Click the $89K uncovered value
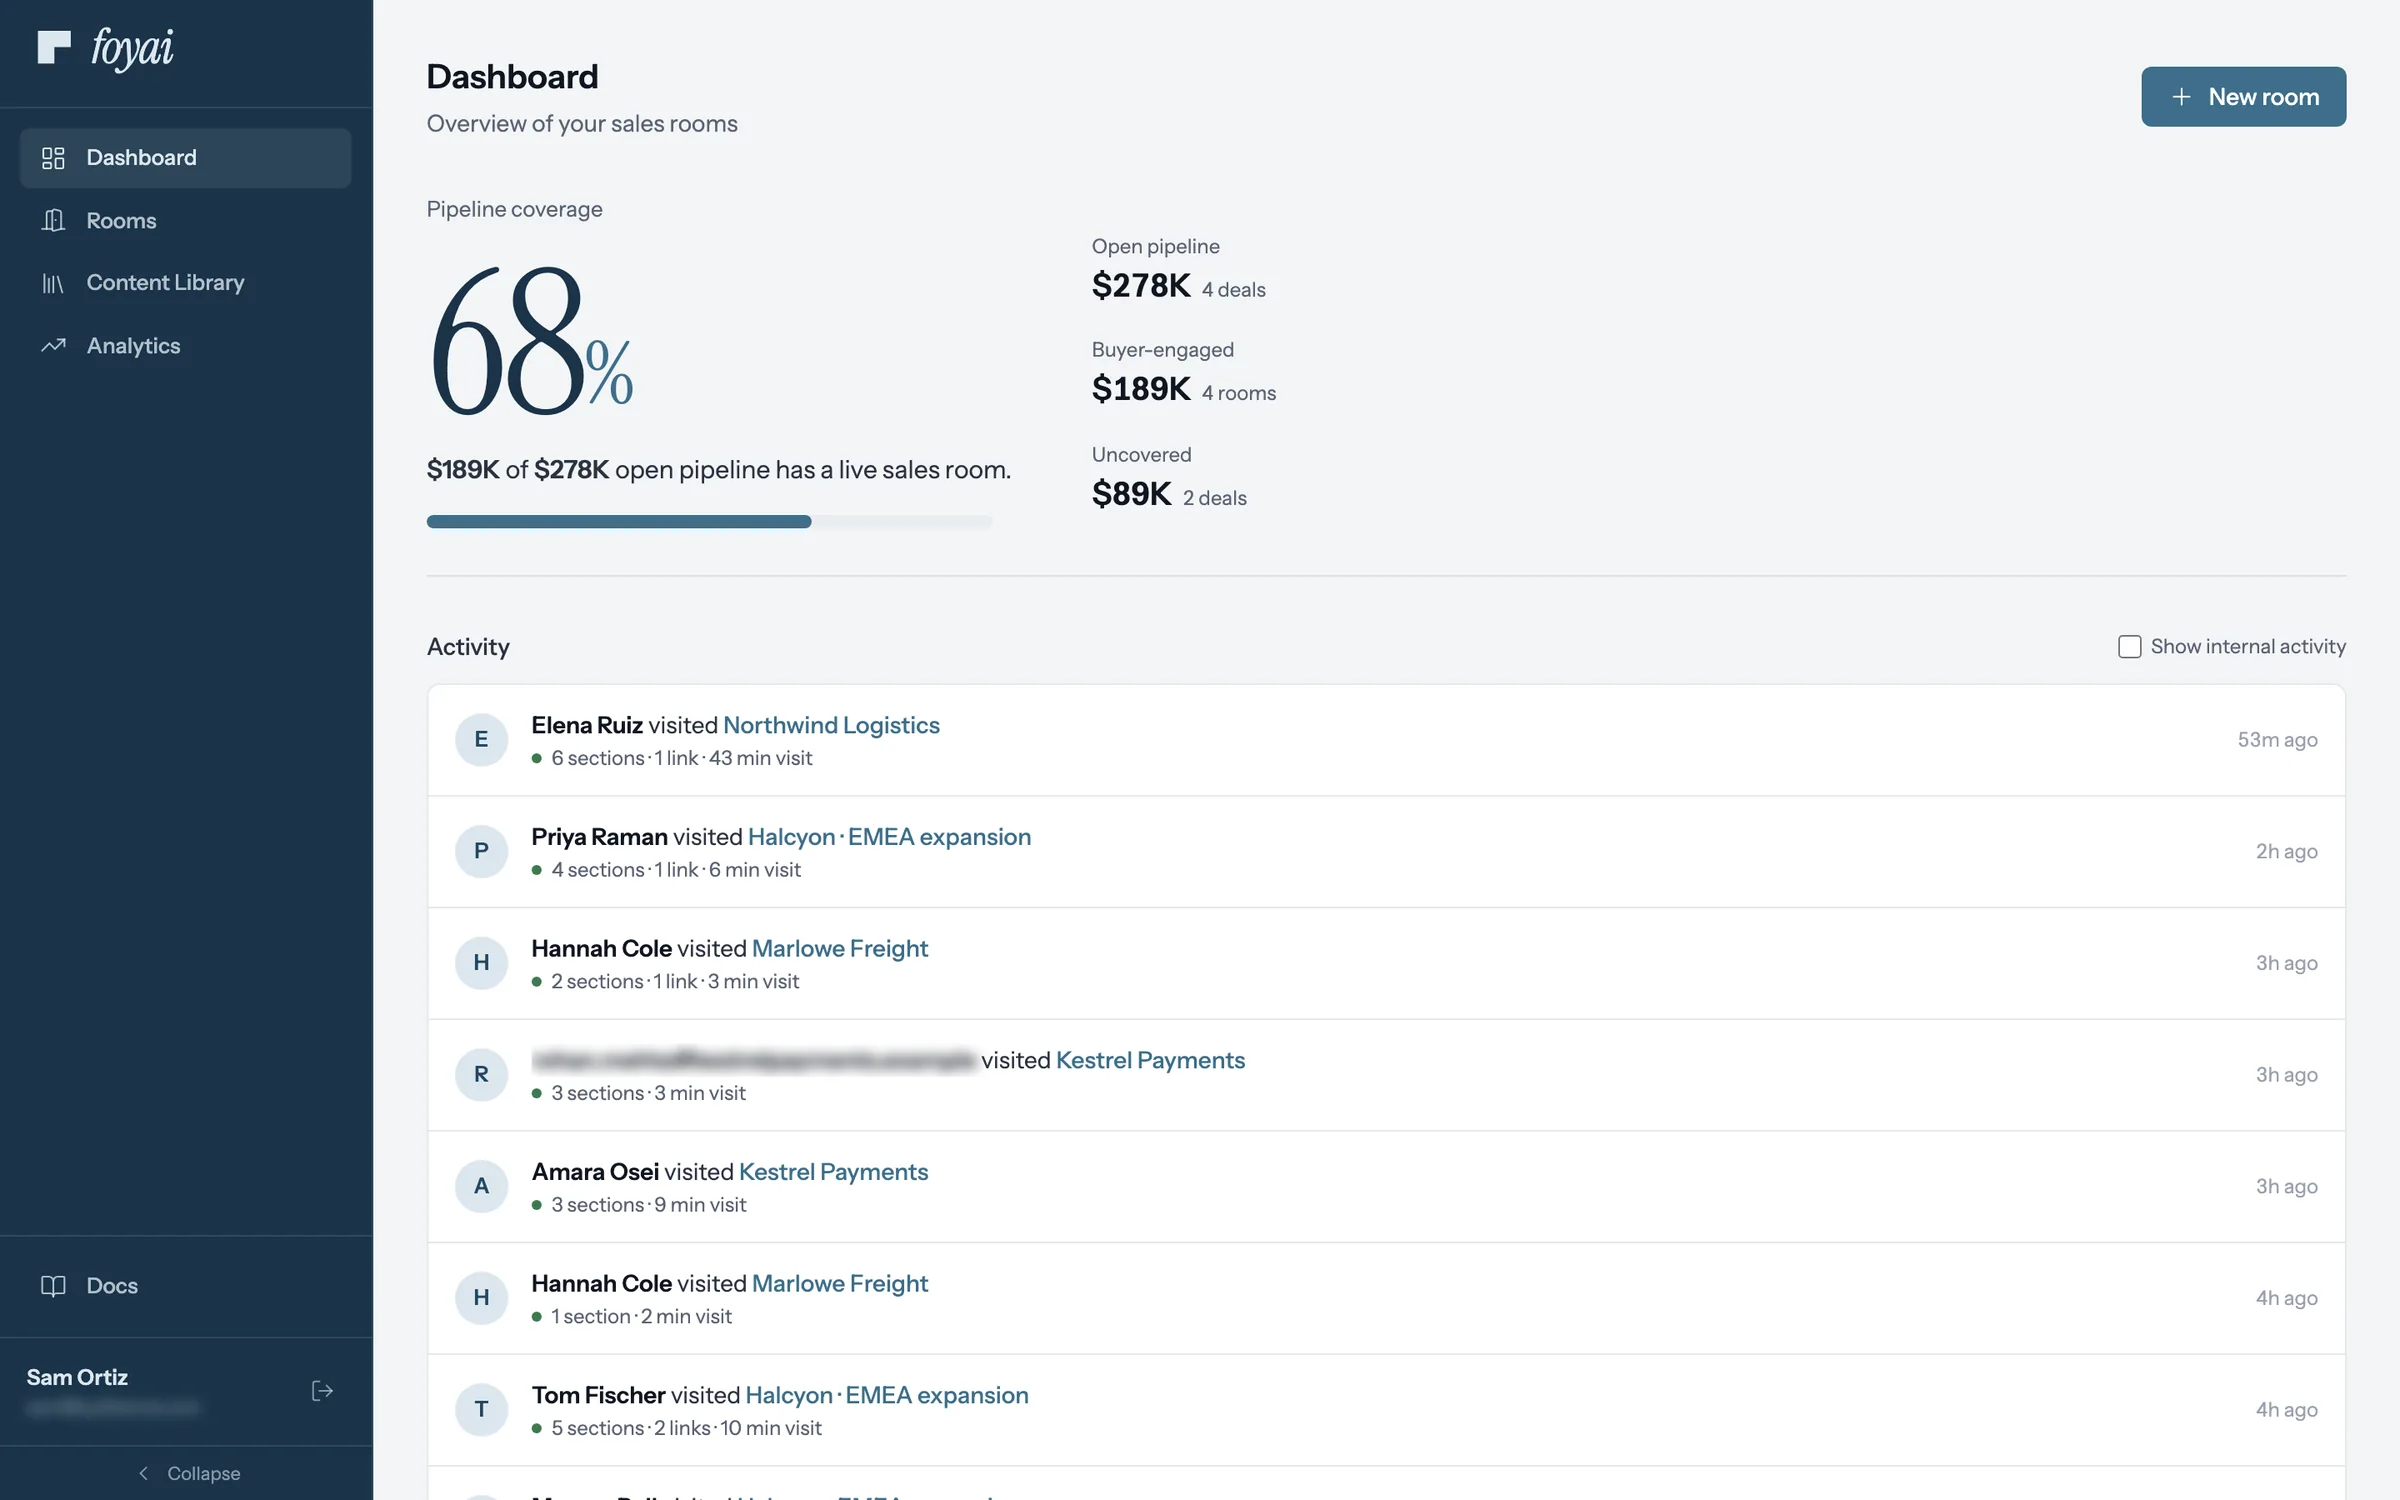 point(1131,494)
